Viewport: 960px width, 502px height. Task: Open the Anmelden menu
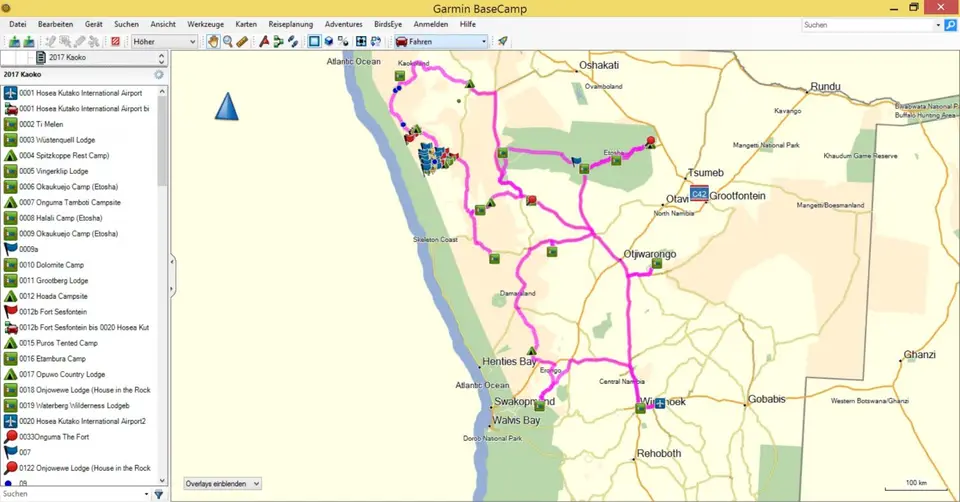[431, 24]
